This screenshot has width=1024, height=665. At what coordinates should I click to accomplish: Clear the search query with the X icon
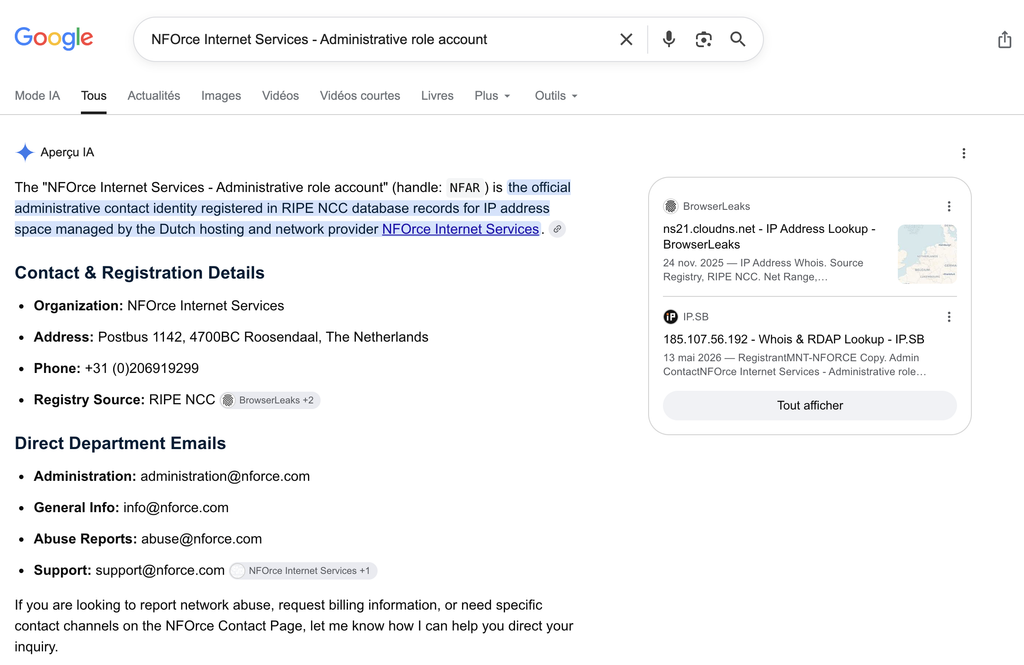(626, 39)
